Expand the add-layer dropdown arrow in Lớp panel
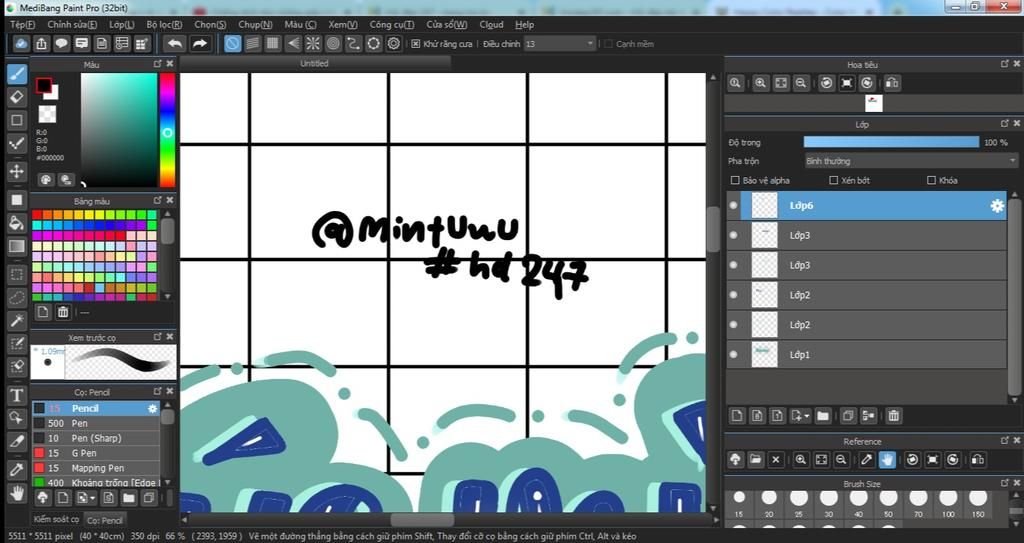This screenshot has width=1024, height=543. (807, 416)
